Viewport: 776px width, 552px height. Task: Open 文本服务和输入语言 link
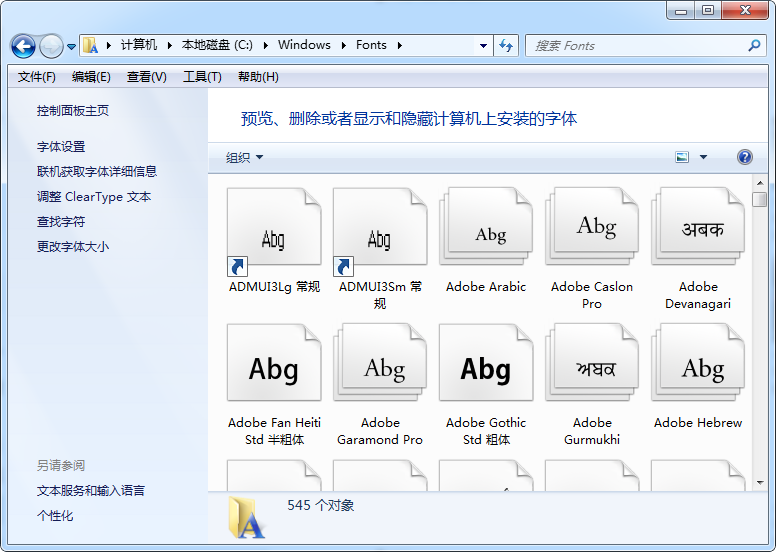coord(91,491)
